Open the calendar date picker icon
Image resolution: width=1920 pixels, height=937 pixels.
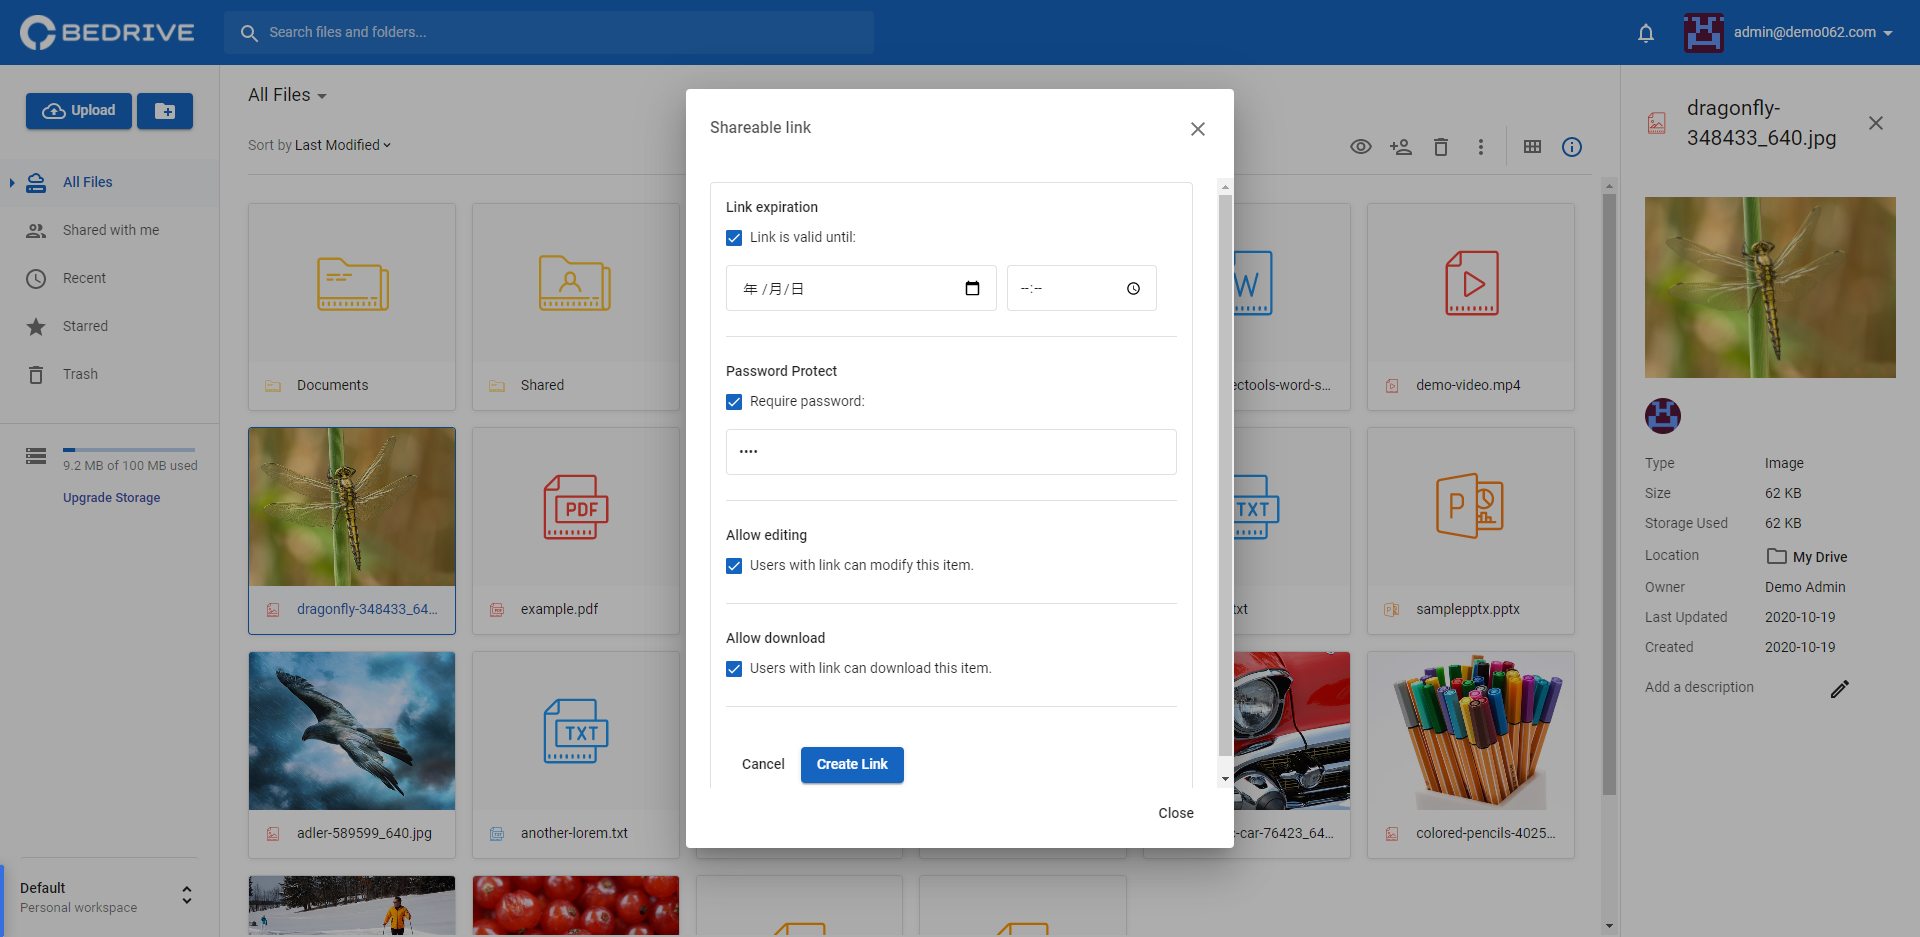(x=972, y=288)
